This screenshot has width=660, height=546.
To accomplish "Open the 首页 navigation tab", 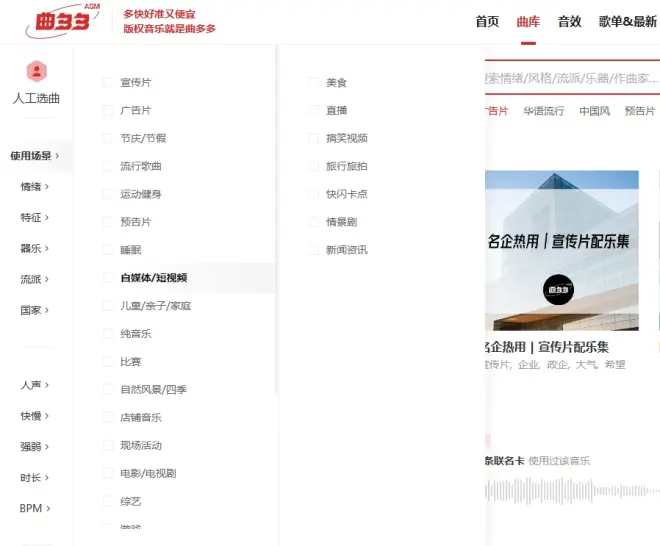I will point(487,22).
